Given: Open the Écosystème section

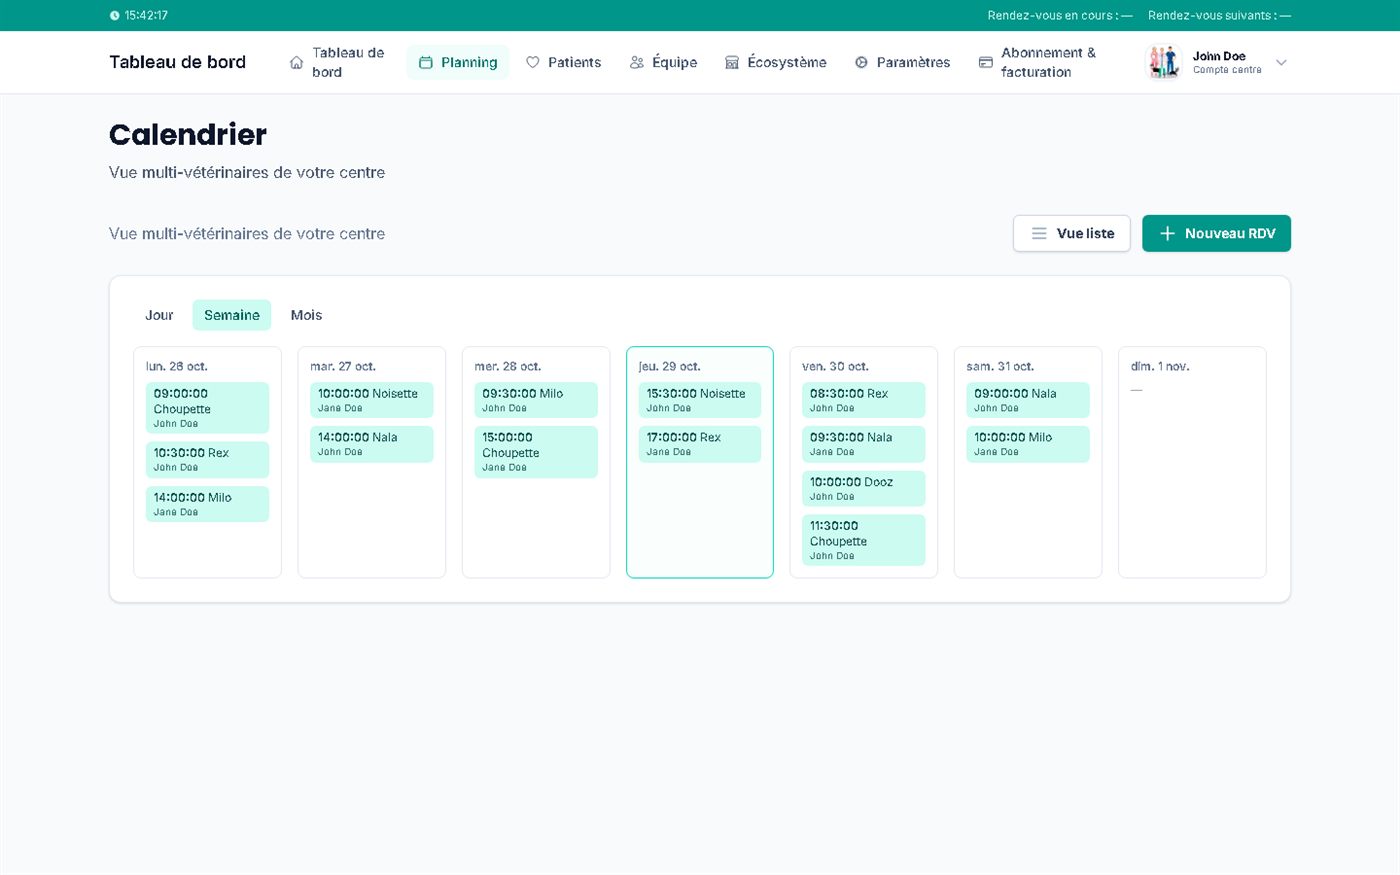Looking at the screenshot, I should pyautogui.click(x=776, y=62).
